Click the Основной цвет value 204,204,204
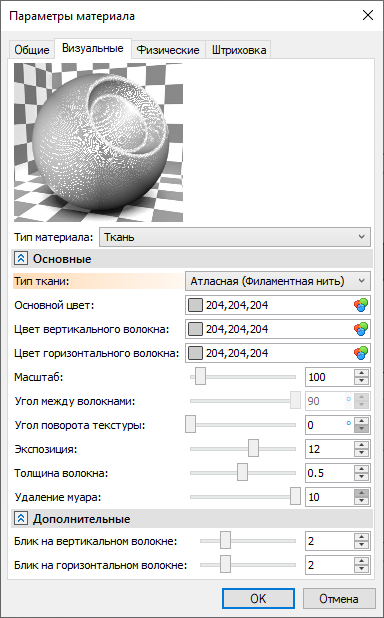The width and height of the screenshot is (384, 618). click(237, 305)
